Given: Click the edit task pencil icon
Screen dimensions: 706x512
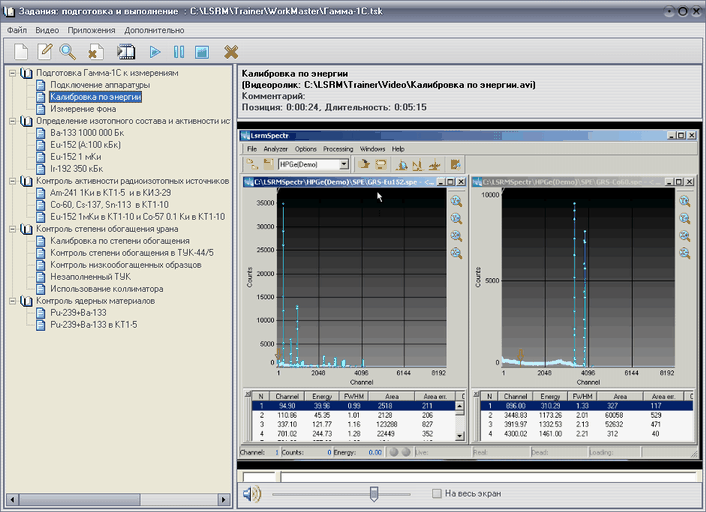Looking at the screenshot, I should point(44,51).
